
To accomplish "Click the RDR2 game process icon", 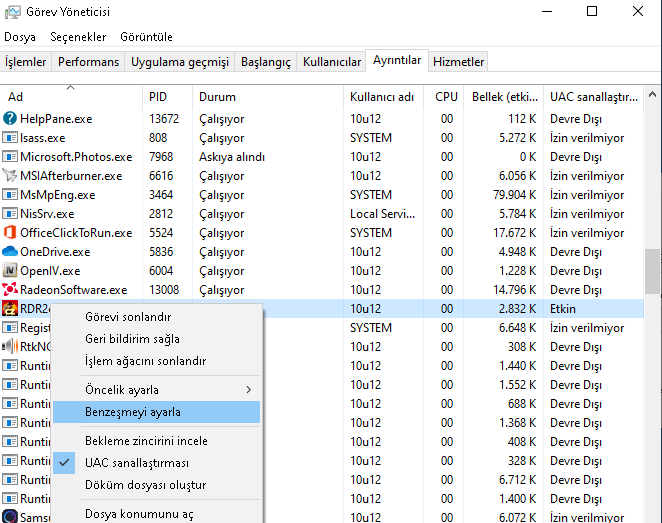I will [10, 309].
